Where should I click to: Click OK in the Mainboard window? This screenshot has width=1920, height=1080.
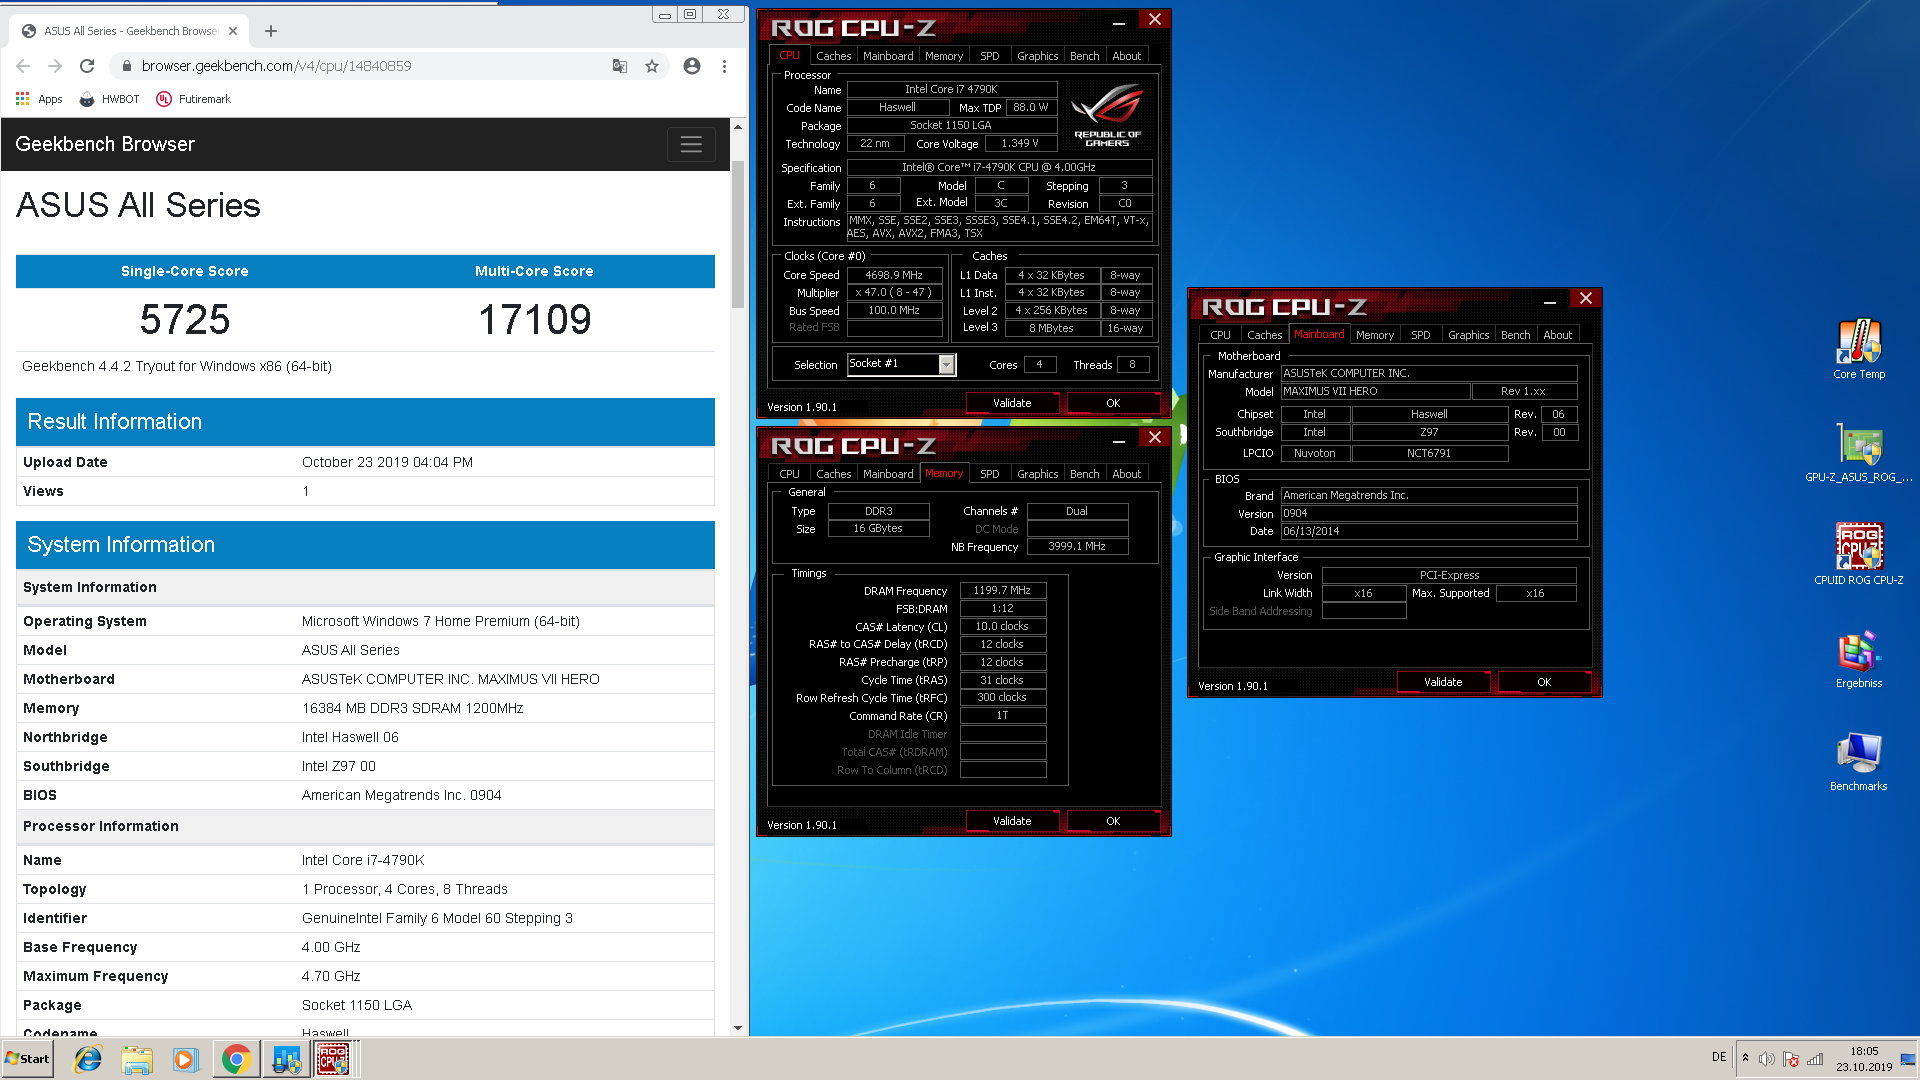(x=1544, y=682)
